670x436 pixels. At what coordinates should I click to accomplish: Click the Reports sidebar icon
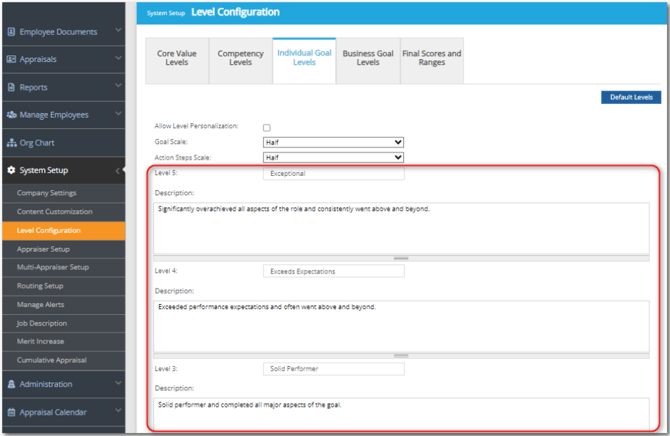(11, 87)
